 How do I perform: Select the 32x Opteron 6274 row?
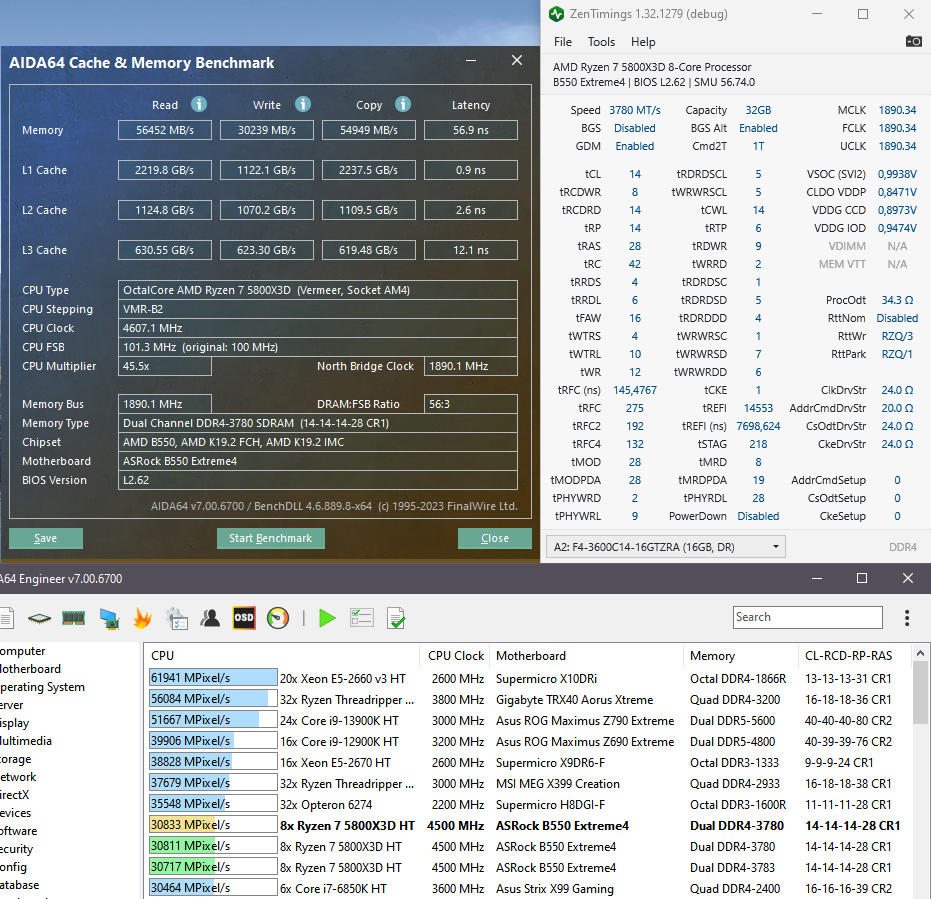530,805
